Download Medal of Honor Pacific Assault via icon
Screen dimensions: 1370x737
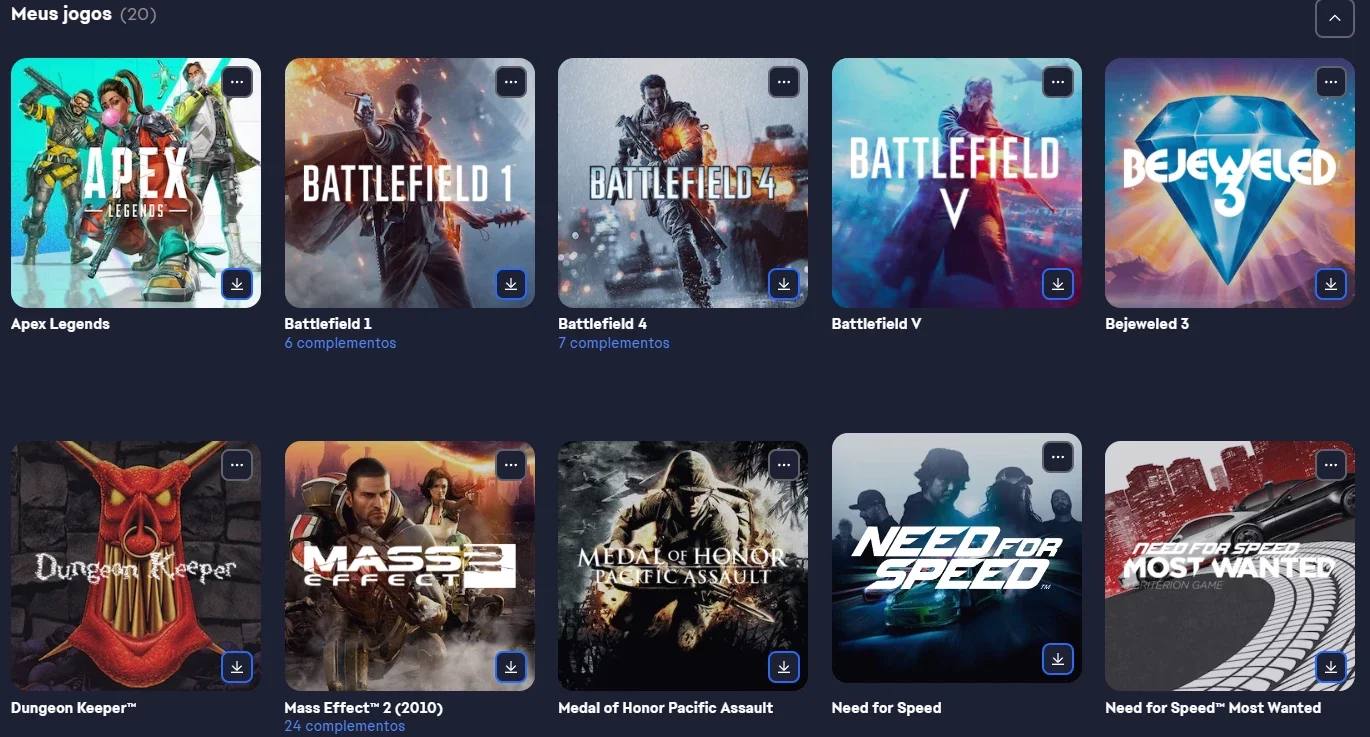pos(784,667)
